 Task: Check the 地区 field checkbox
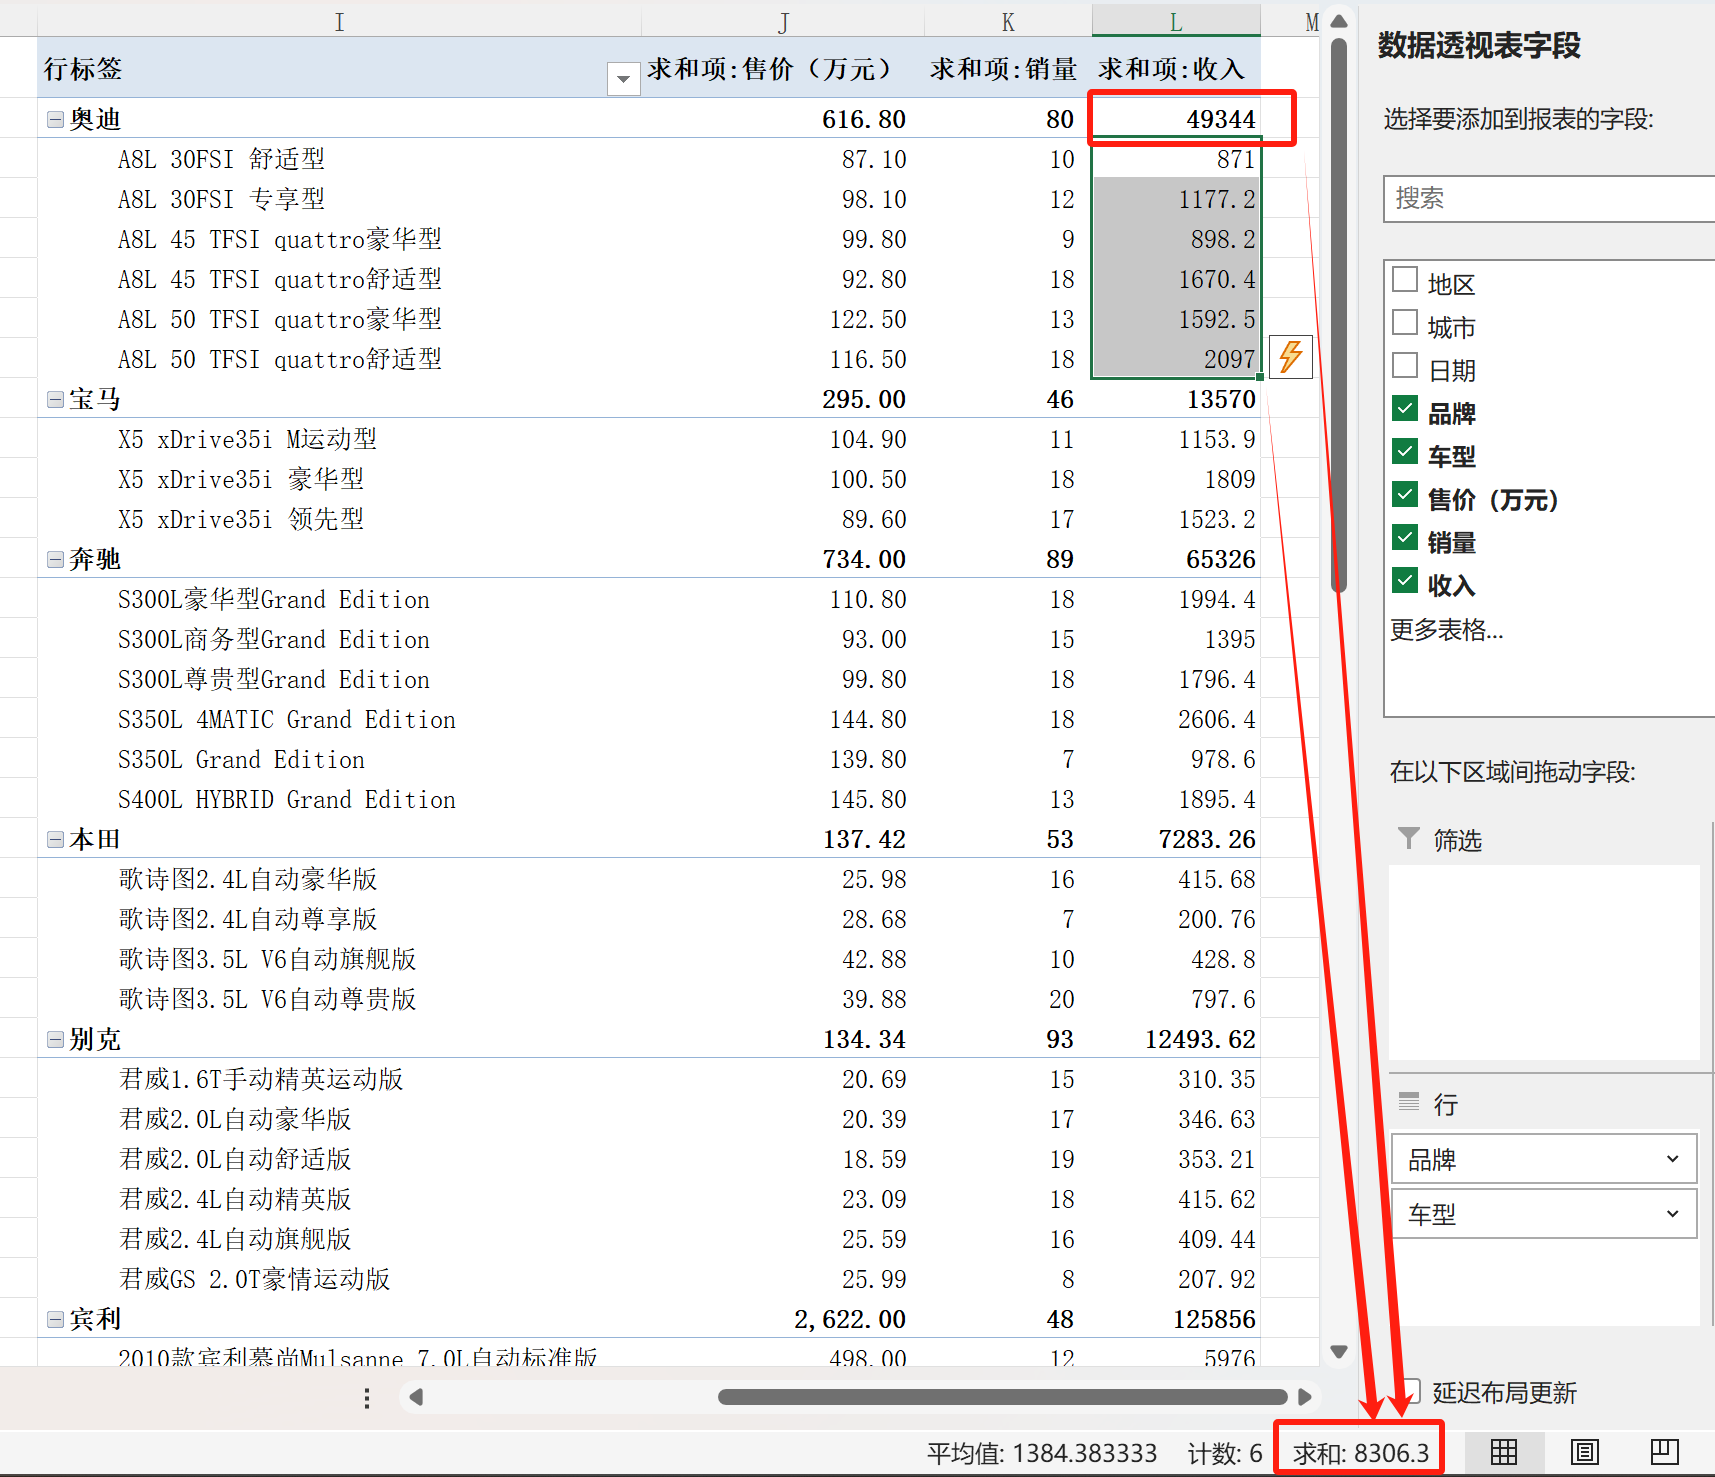pyautogui.click(x=1405, y=279)
